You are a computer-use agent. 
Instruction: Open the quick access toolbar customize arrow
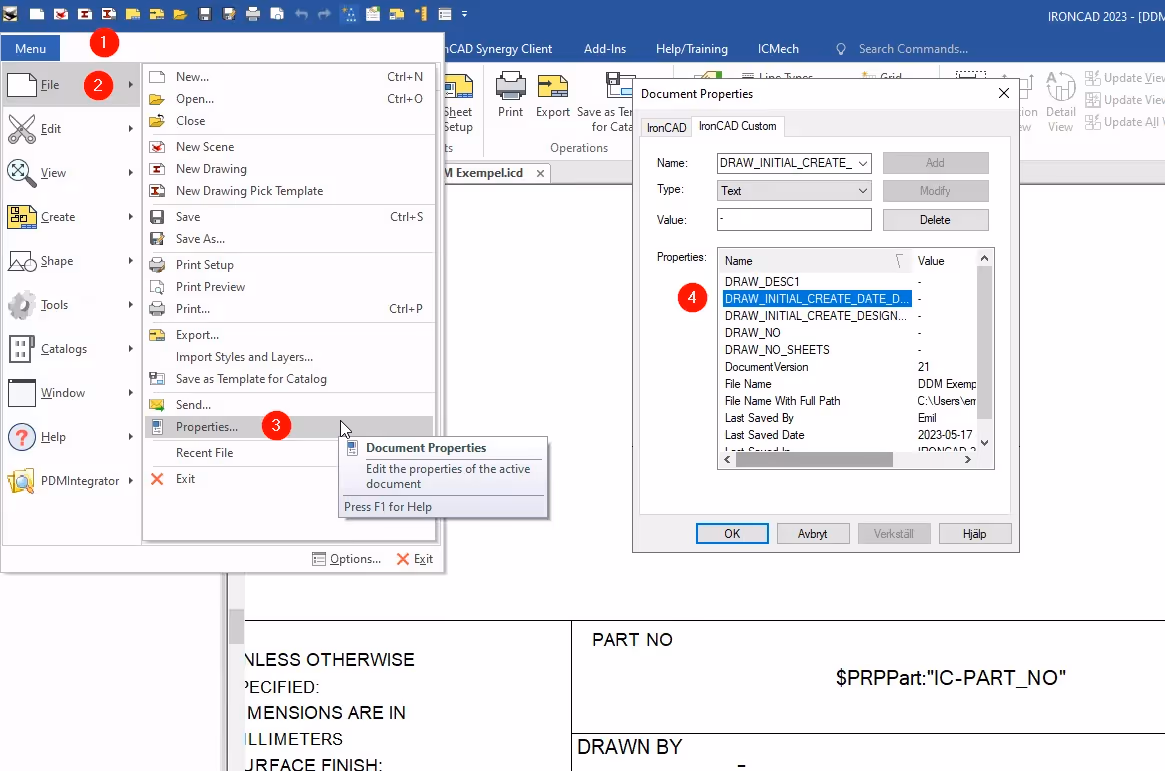pos(464,14)
